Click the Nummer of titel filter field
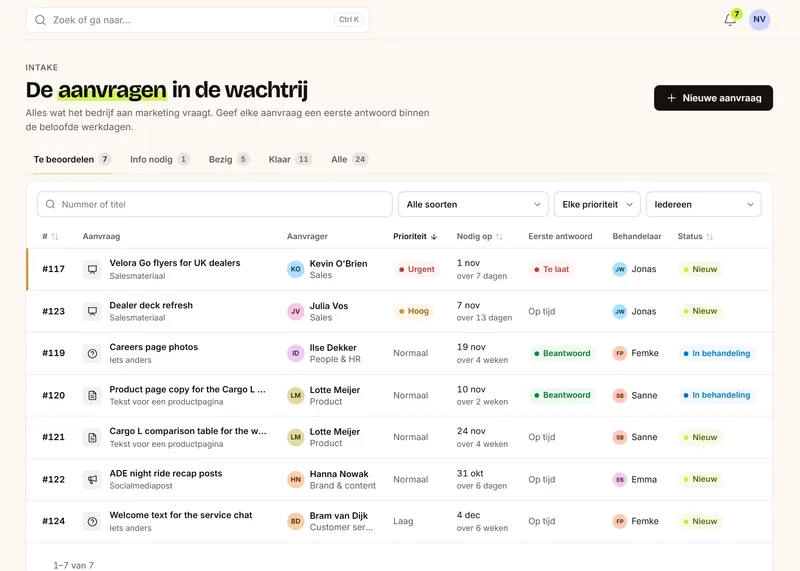800x571 pixels. [215, 204]
